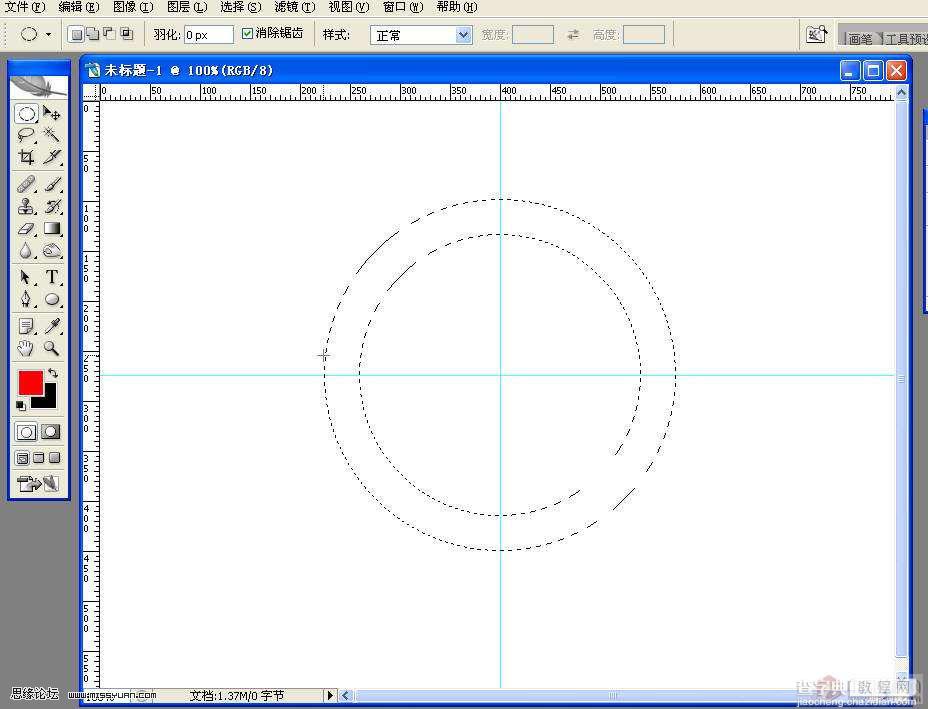
Task: Select the Crop tool
Action: (x=26, y=157)
